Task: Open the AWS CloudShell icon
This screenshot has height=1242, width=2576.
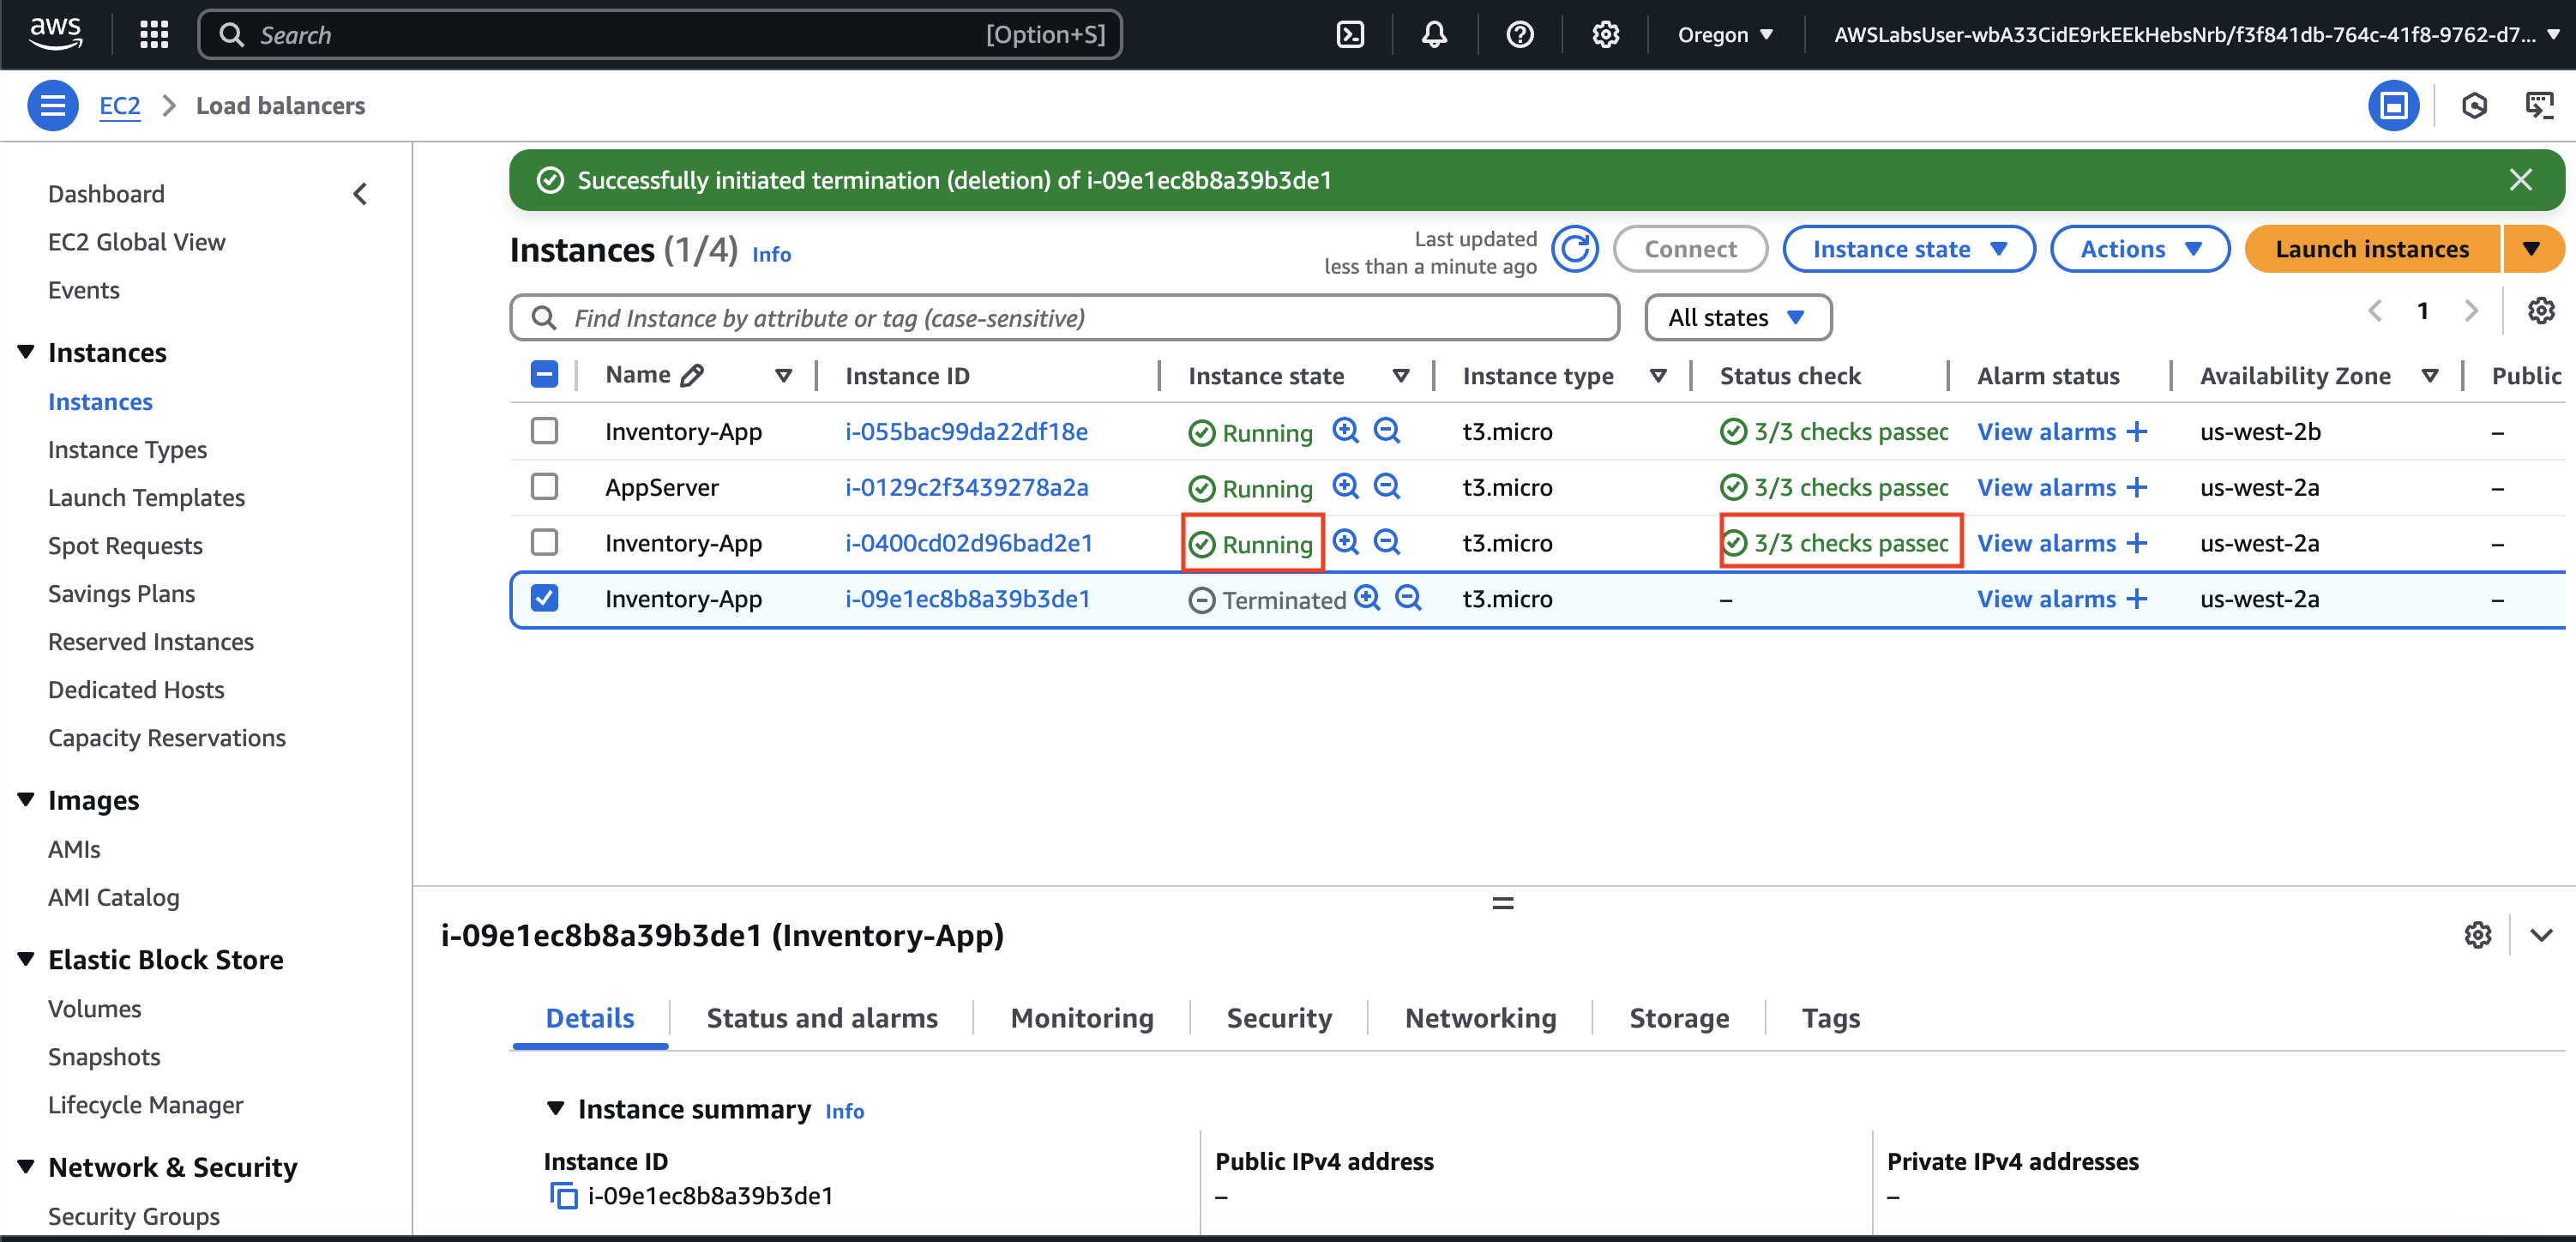Action: click(x=1350, y=35)
